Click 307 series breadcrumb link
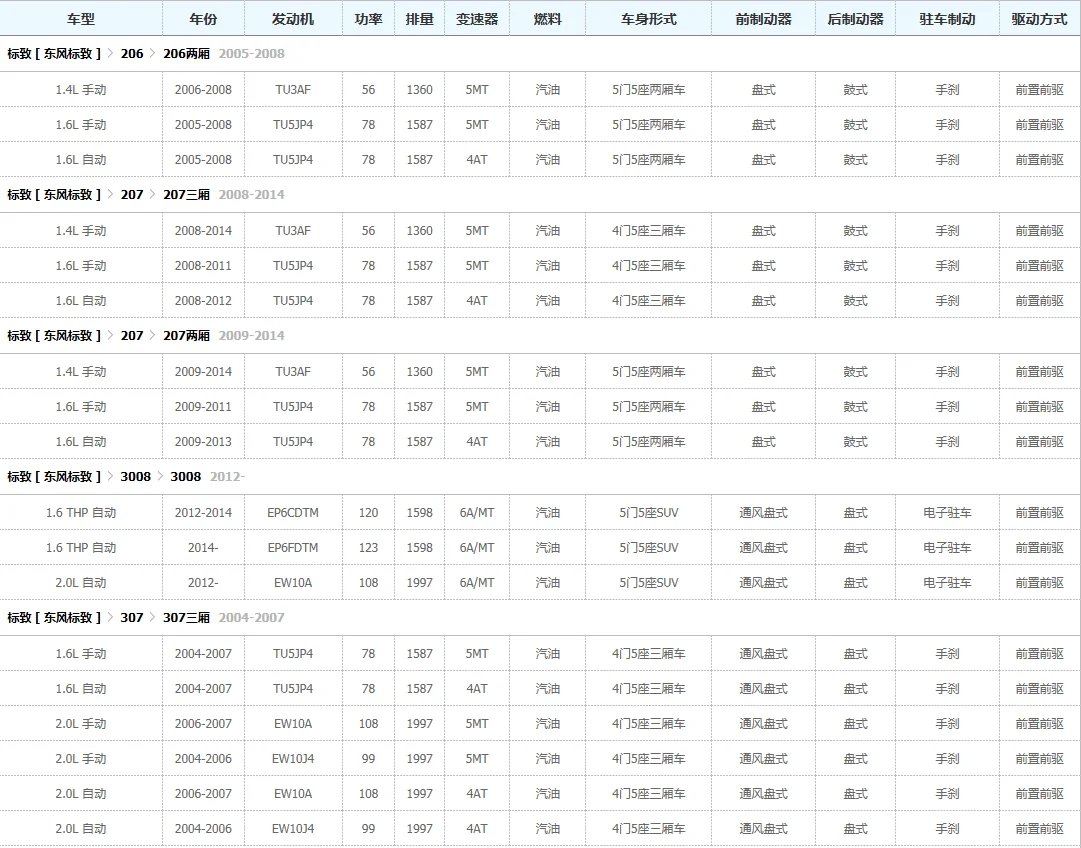 click(132, 618)
